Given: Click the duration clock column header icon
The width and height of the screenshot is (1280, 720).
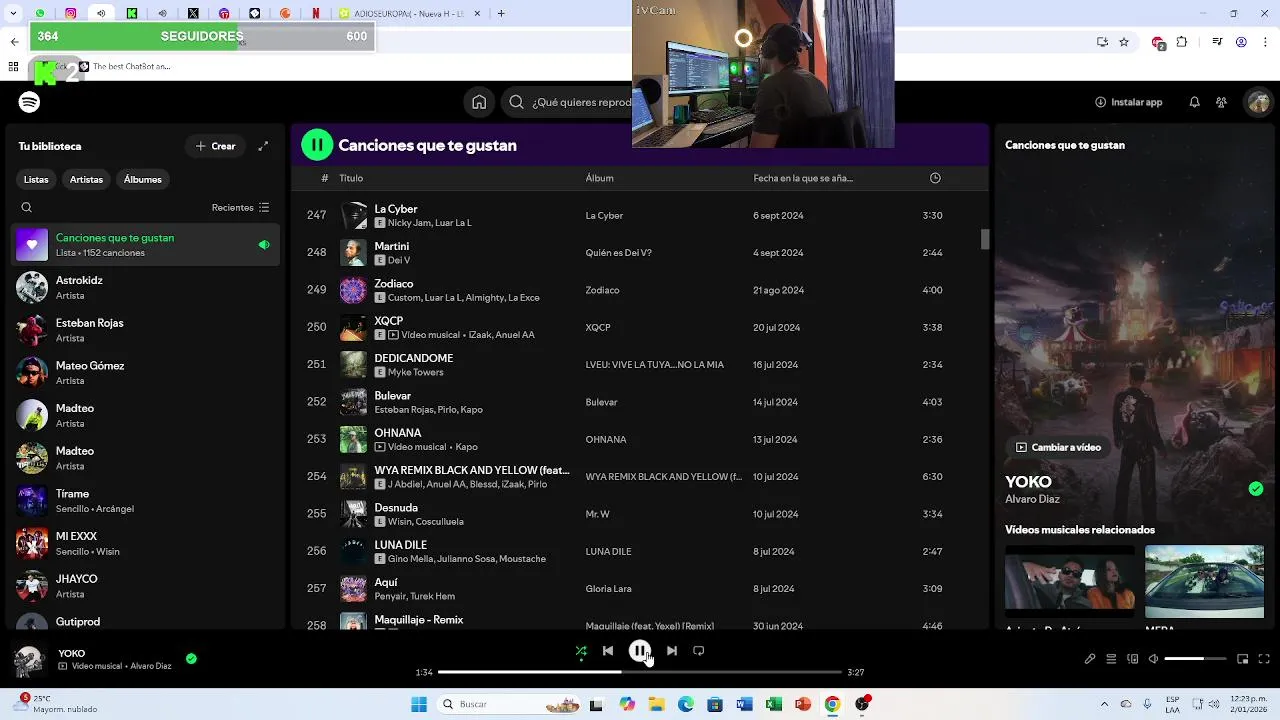Looking at the screenshot, I should coord(935,178).
